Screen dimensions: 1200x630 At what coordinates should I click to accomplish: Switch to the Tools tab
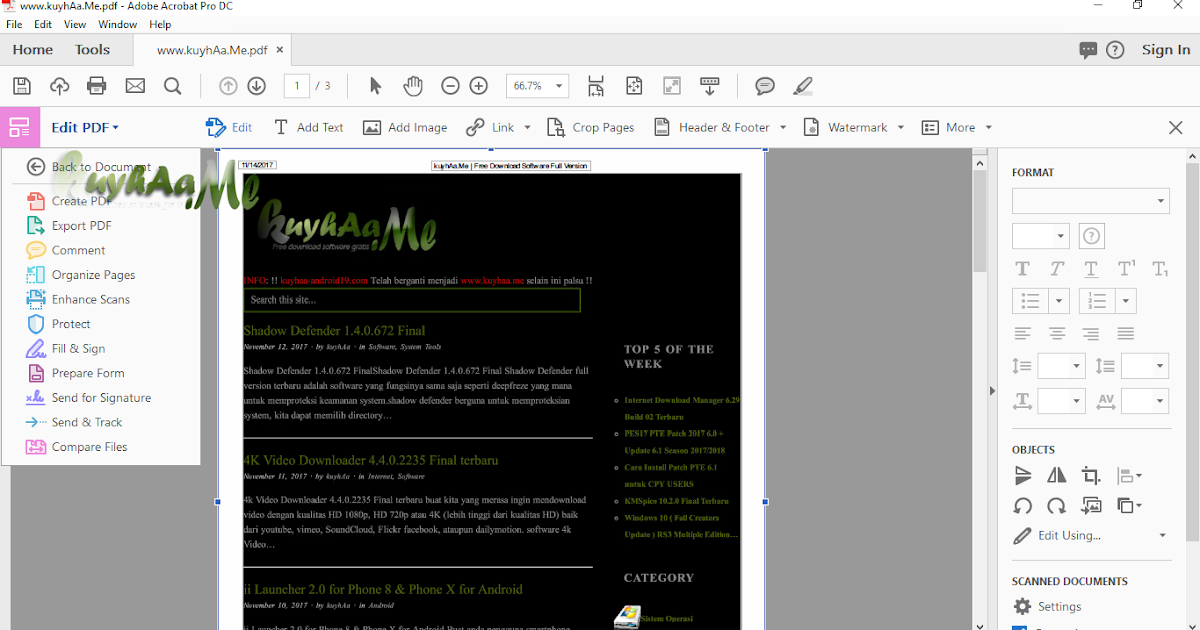(x=93, y=50)
